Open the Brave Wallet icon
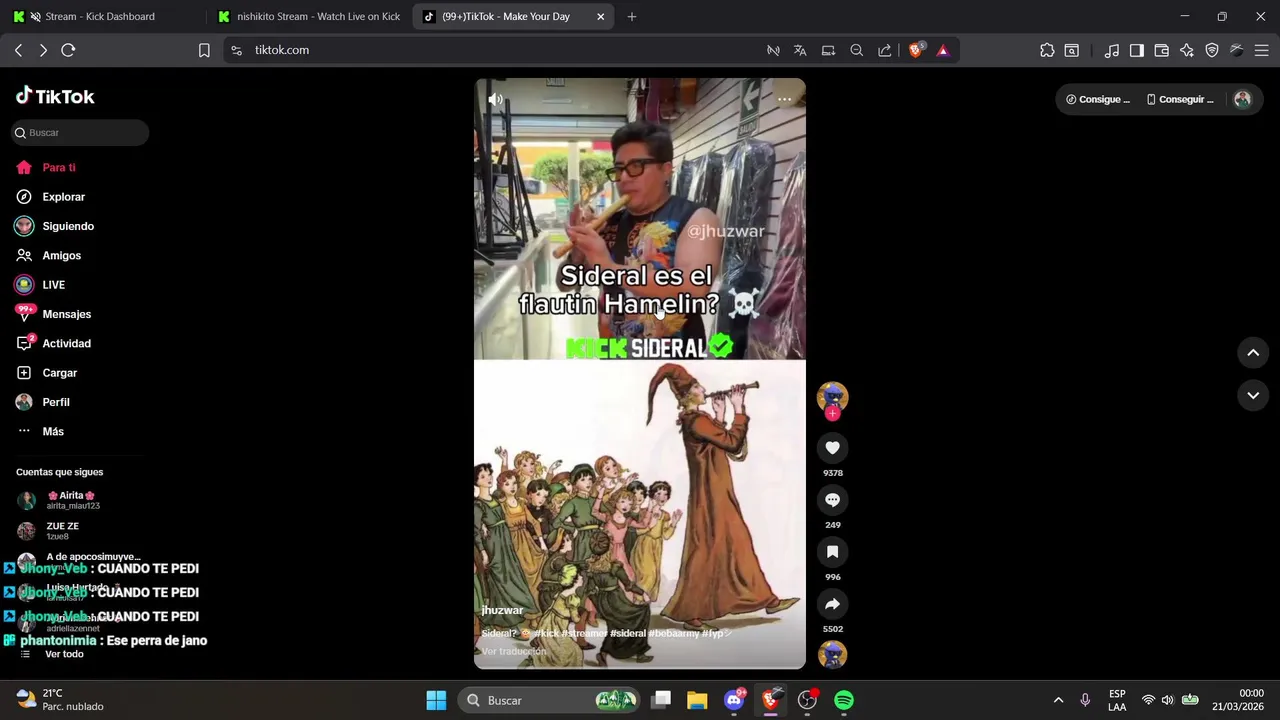The height and width of the screenshot is (720, 1280). (1162, 50)
